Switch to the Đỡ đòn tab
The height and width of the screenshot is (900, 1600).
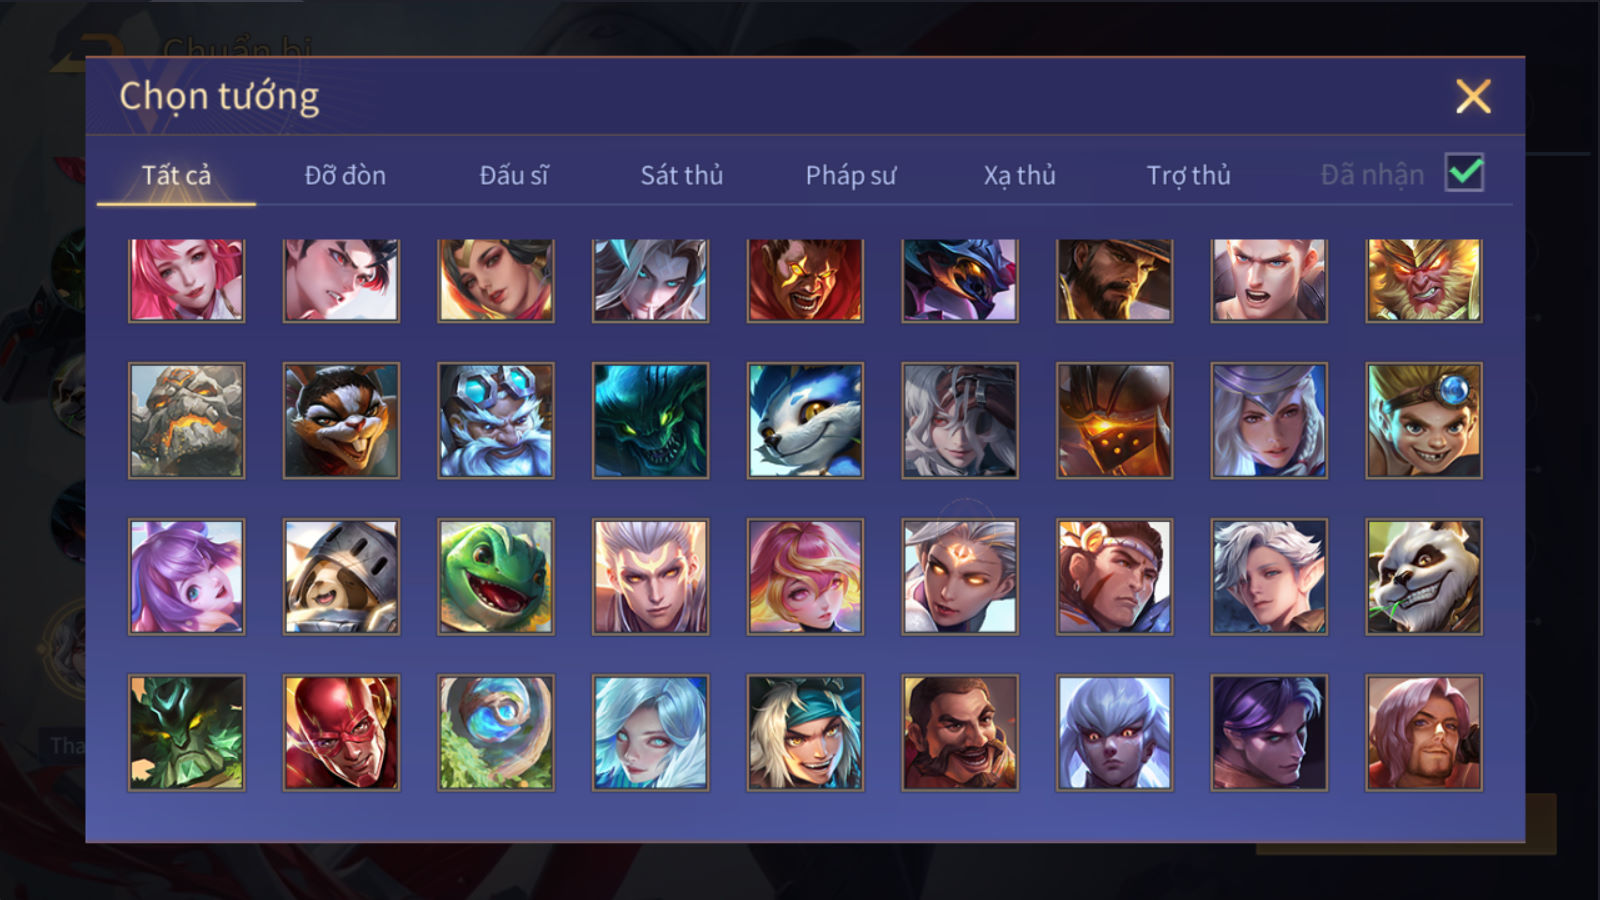(x=345, y=175)
